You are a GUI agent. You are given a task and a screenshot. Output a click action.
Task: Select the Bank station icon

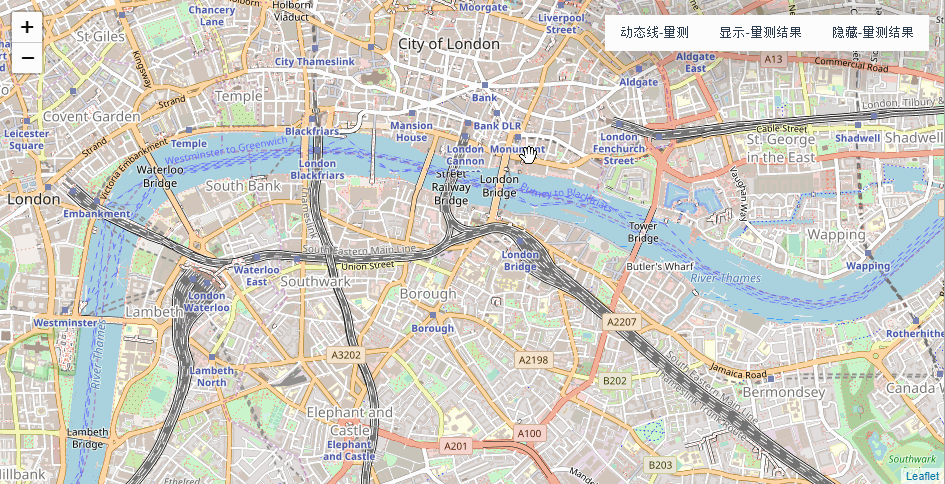(485, 85)
